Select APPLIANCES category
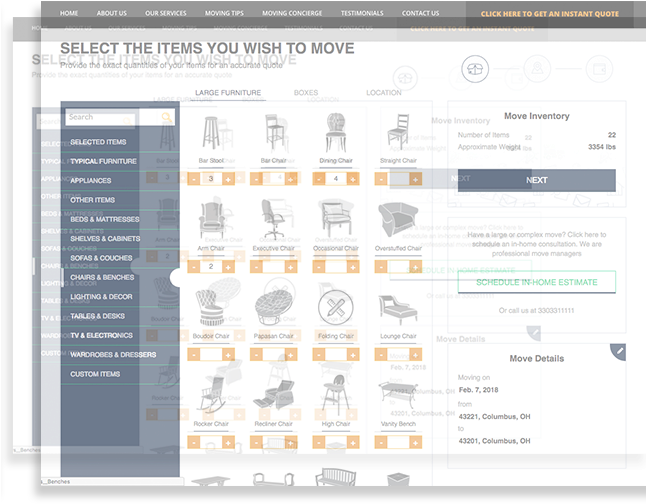 (x=90, y=181)
